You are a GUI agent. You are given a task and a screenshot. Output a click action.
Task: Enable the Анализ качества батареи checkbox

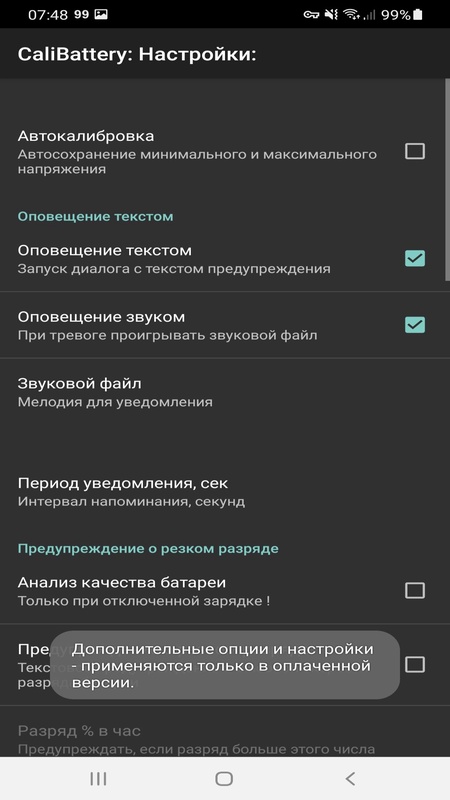point(414,590)
